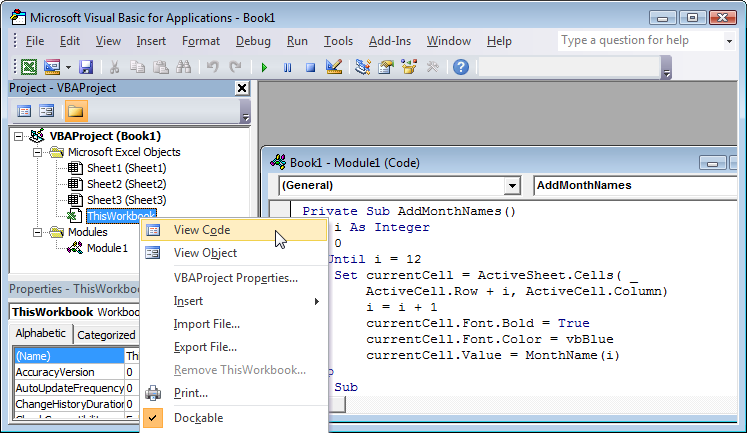Click the View Code icon in Project panel
The height and width of the screenshot is (433, 747).
pos(24,111)
